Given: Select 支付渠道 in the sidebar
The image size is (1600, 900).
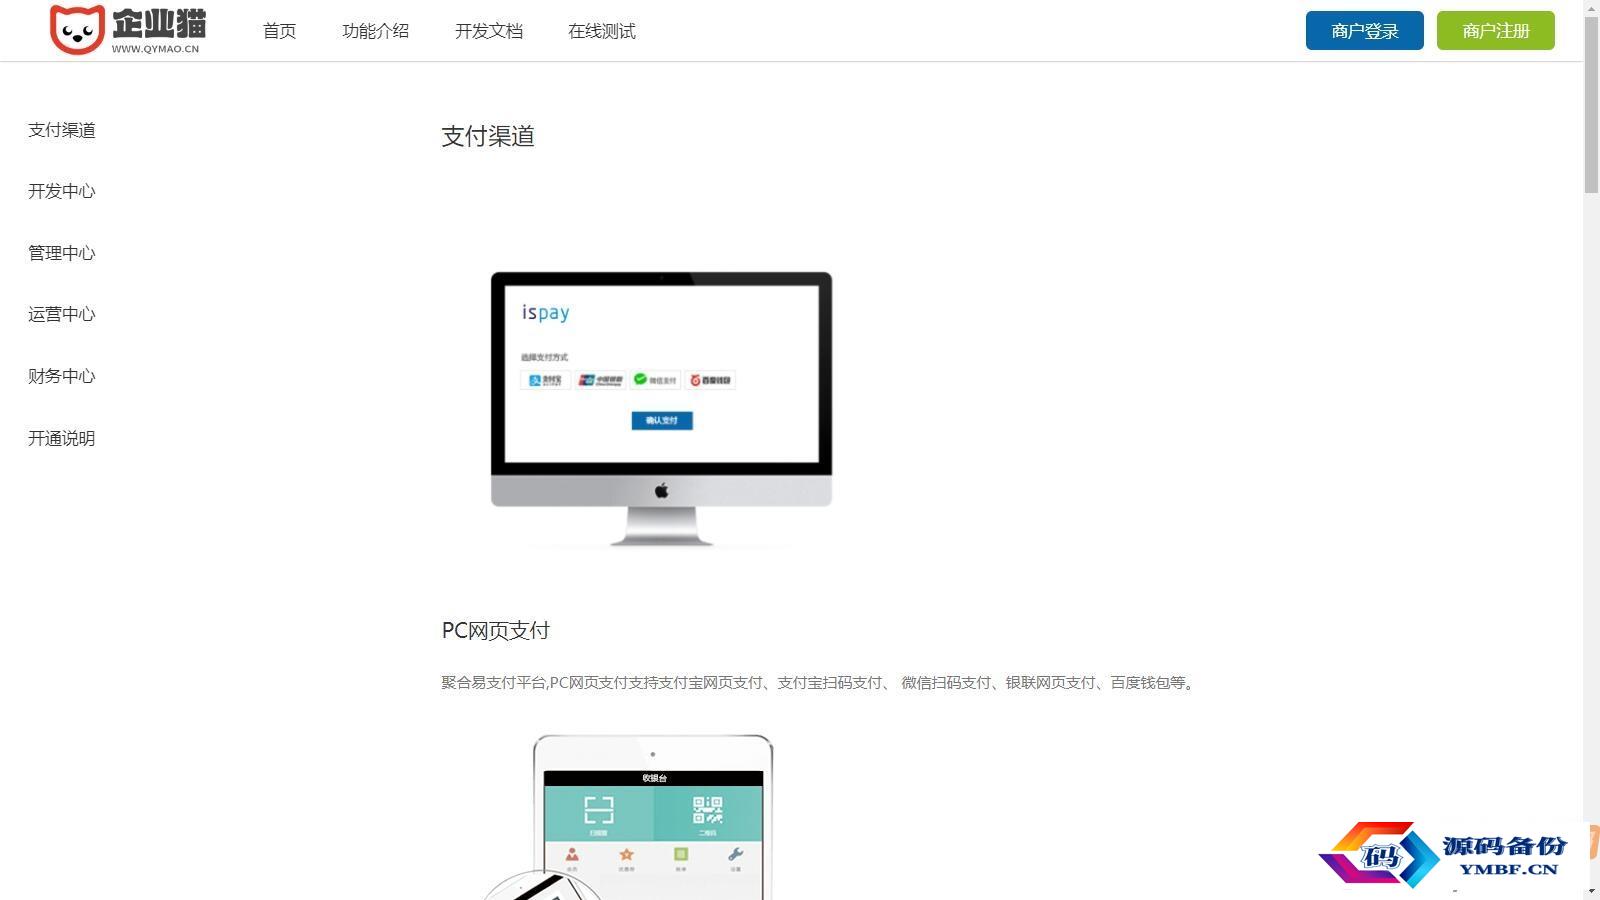Looking at the screenshot, I should tap(62, 130).
